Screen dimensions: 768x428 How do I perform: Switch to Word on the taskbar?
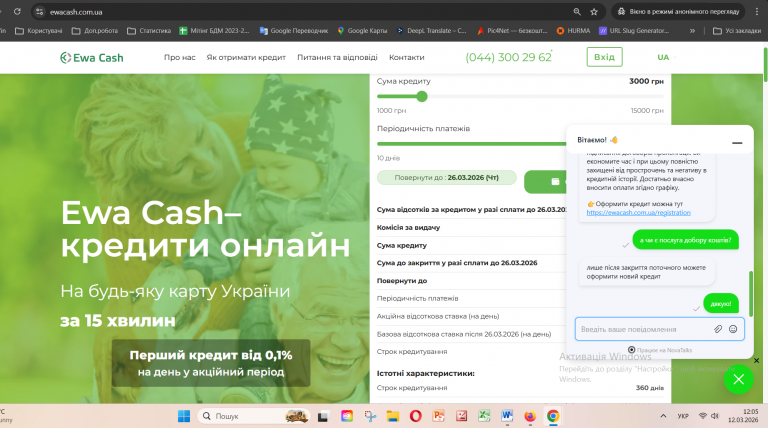point(507,416)
